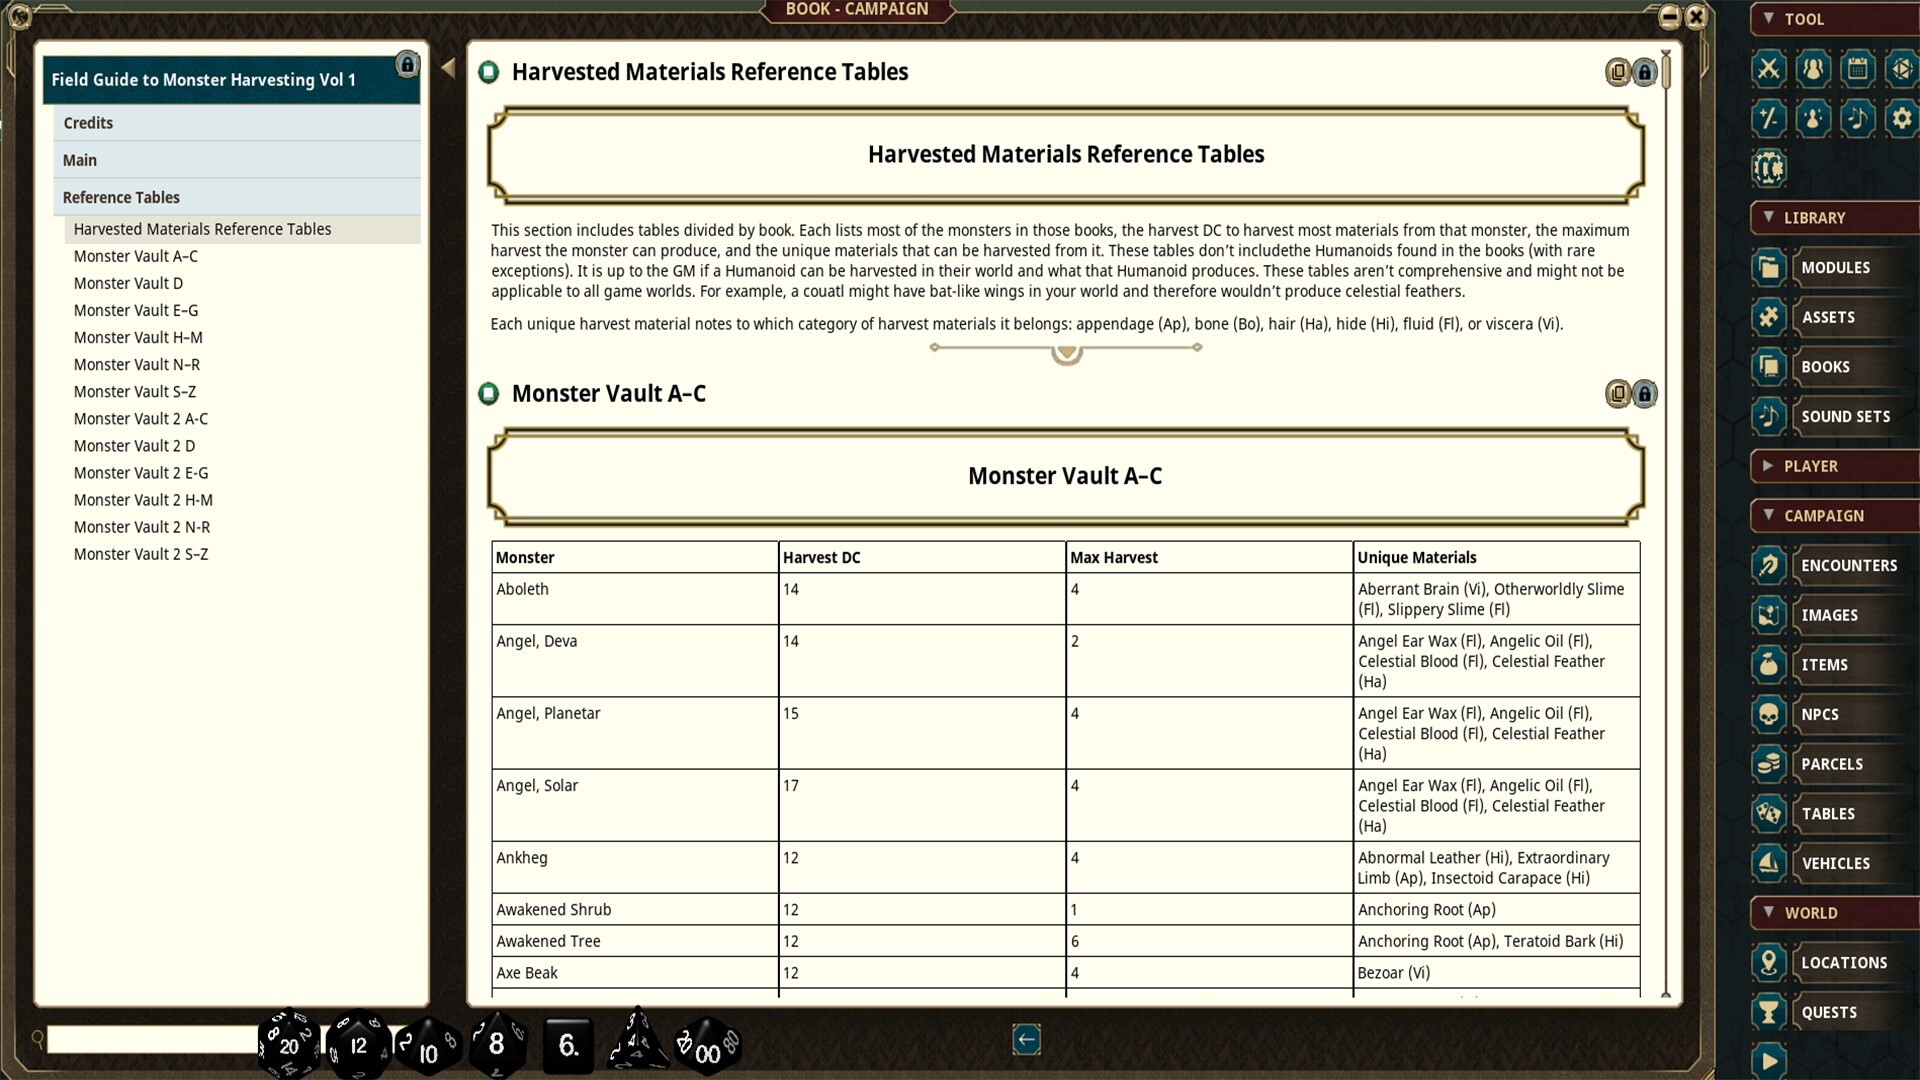Lock the Harvested Materials Reference Tables section

click(1644, 72)
